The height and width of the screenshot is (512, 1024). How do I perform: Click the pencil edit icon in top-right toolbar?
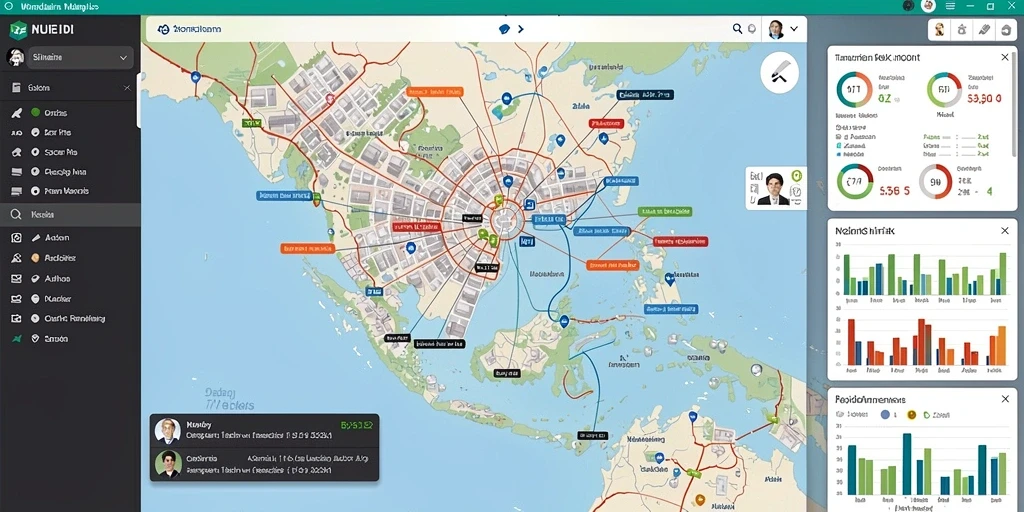(x=985, y=29)
